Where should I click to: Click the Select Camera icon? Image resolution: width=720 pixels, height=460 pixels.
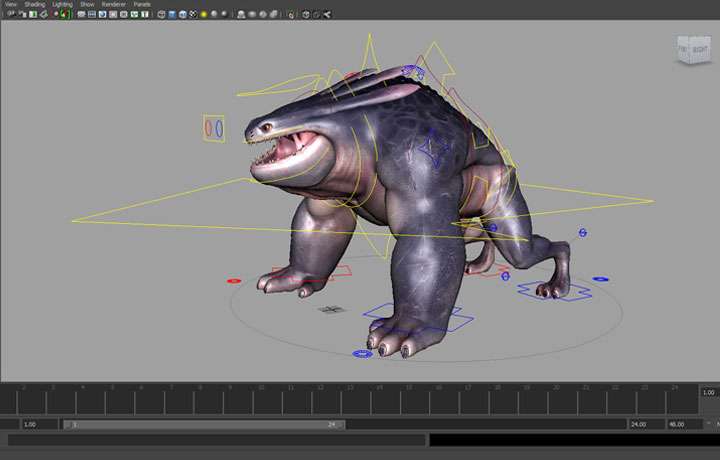click(11, 14)
